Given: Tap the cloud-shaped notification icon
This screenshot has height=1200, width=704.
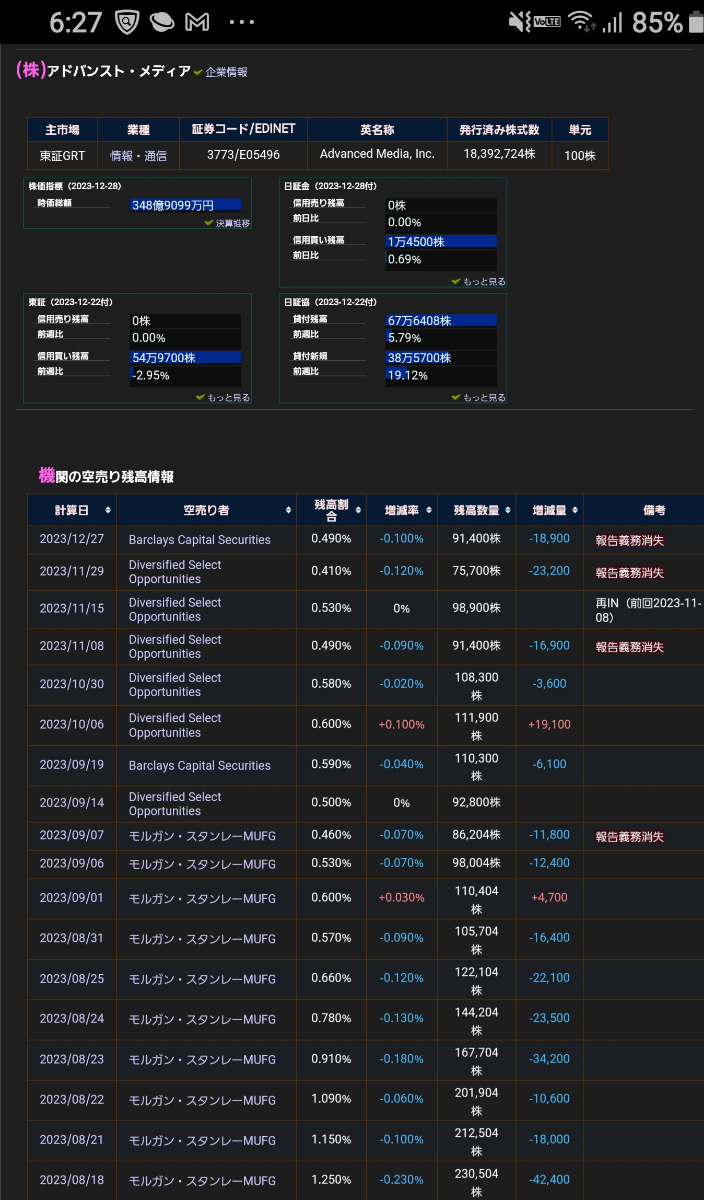Looking at the screenshot, I should pos(161,22).
